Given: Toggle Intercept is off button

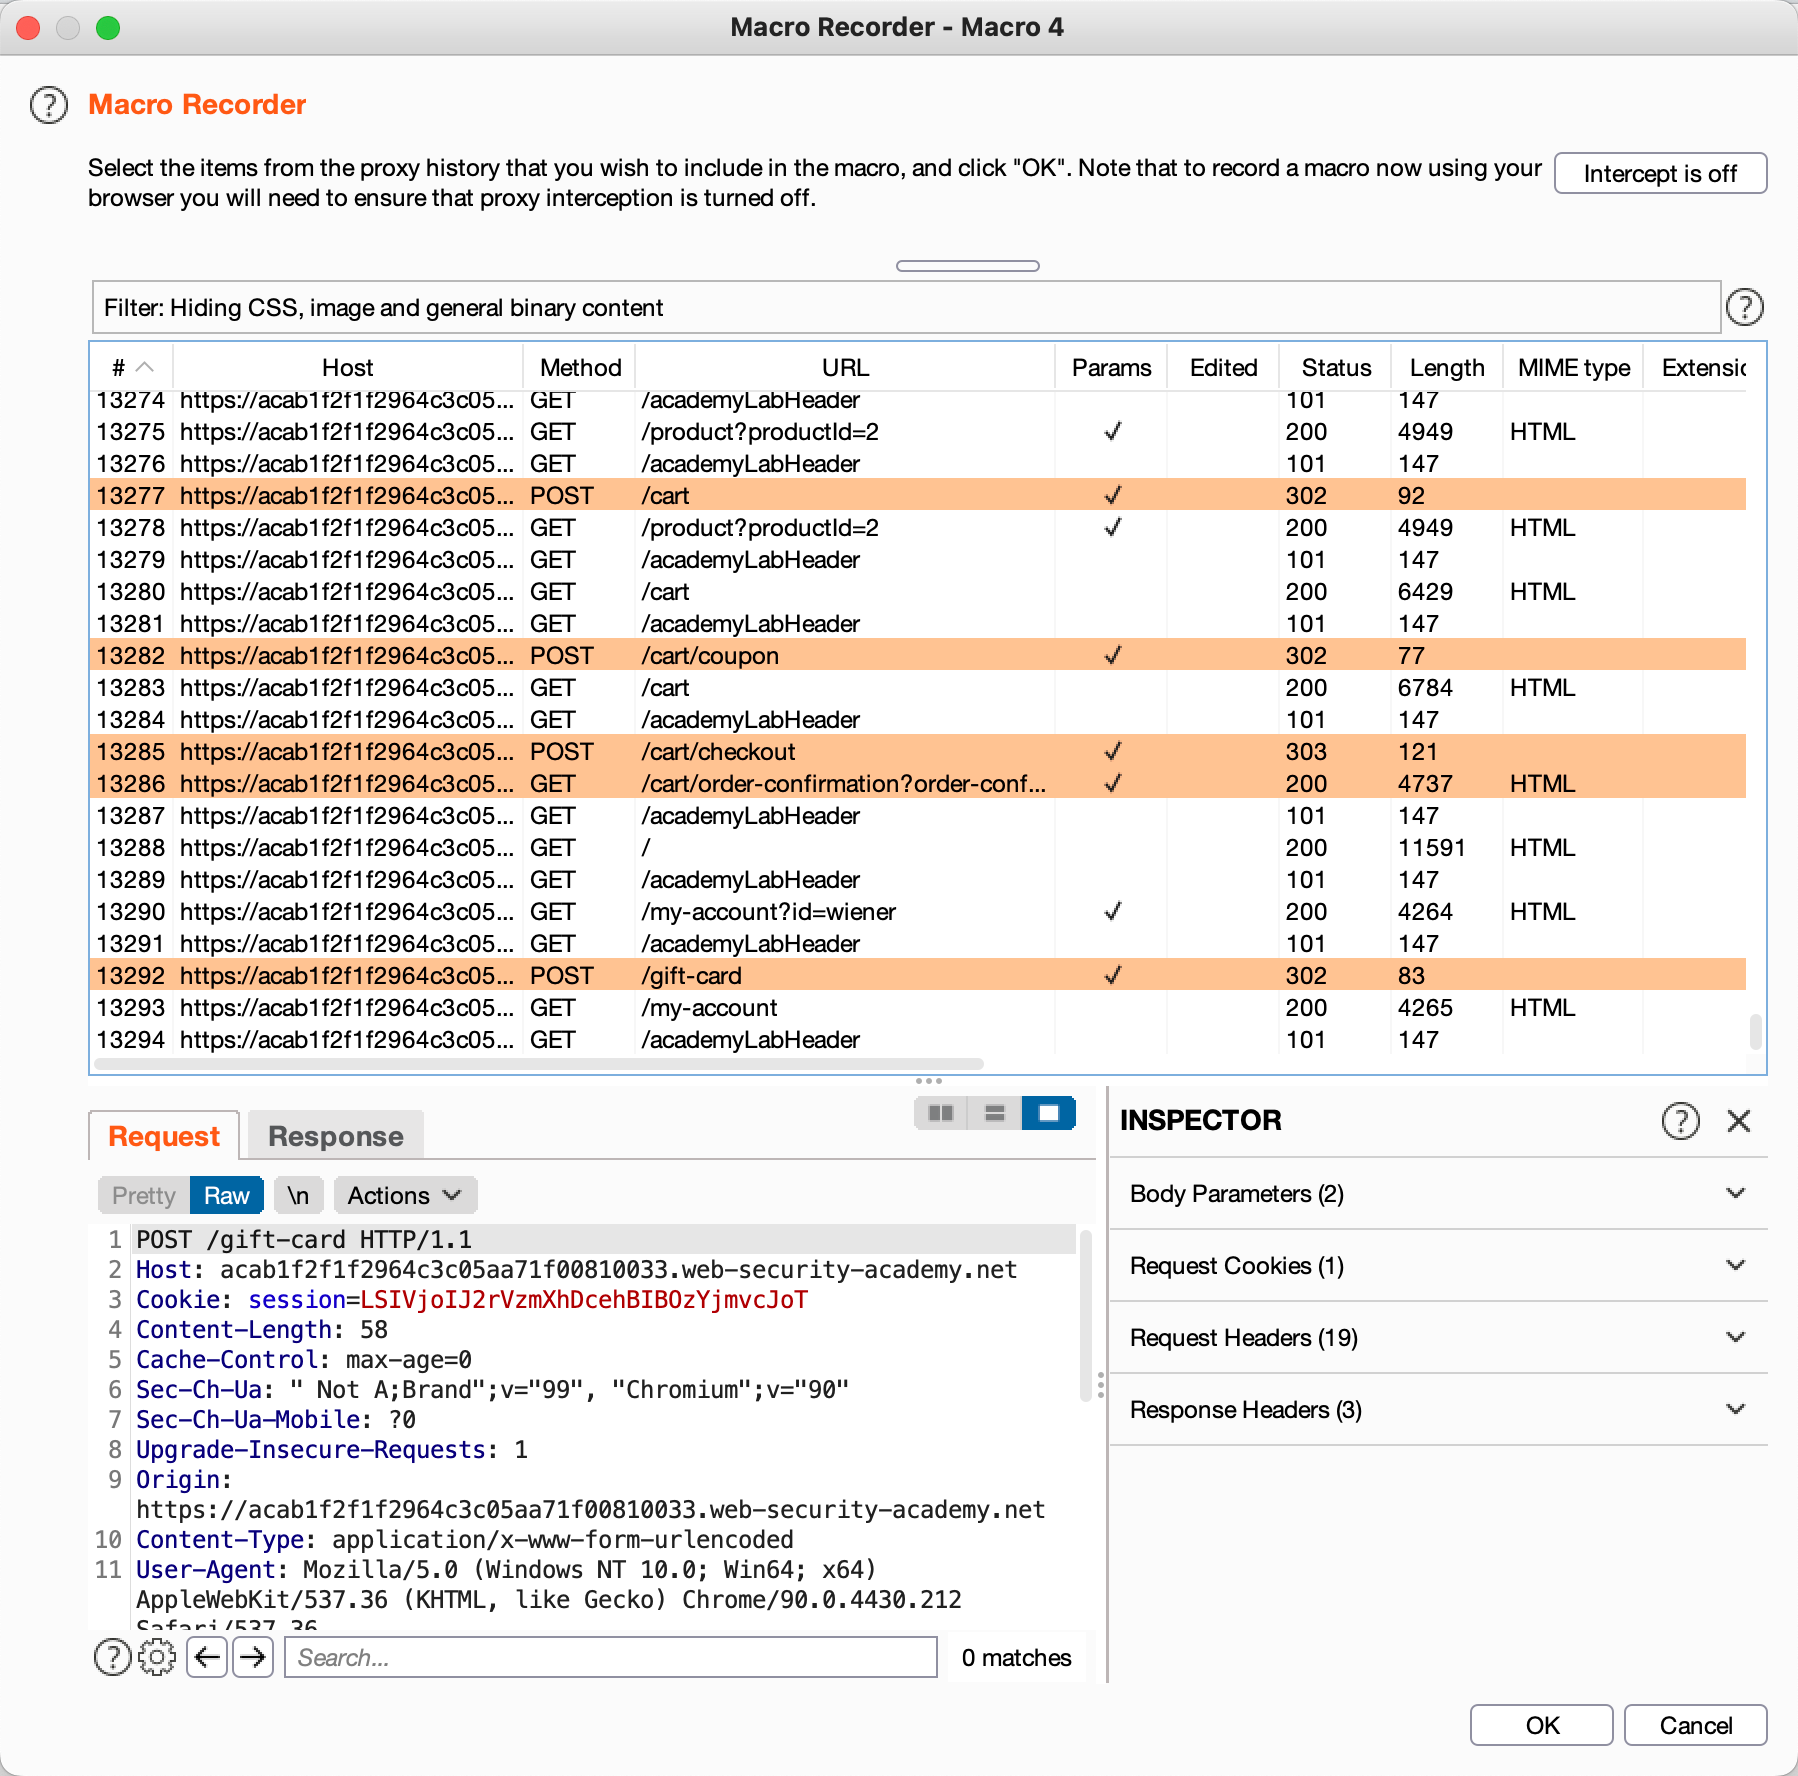Looking at the screenshot, I should pos(1660,173).
